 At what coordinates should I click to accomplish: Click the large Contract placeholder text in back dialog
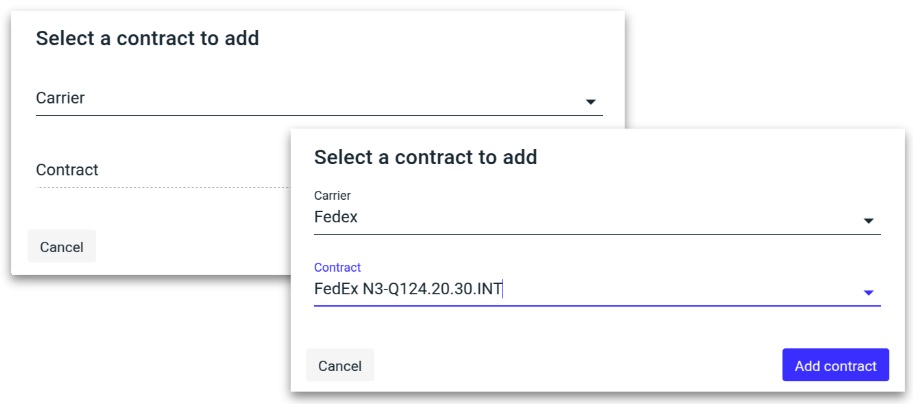point(67,170)
